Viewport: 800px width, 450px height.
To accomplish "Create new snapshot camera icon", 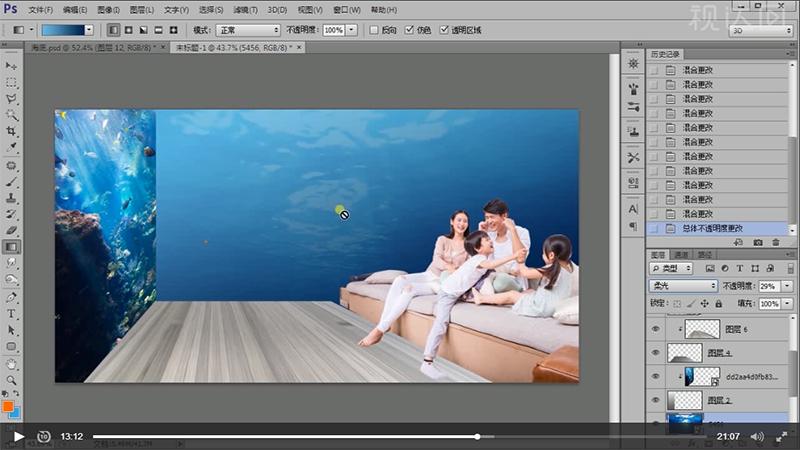I will click(758, 242).
